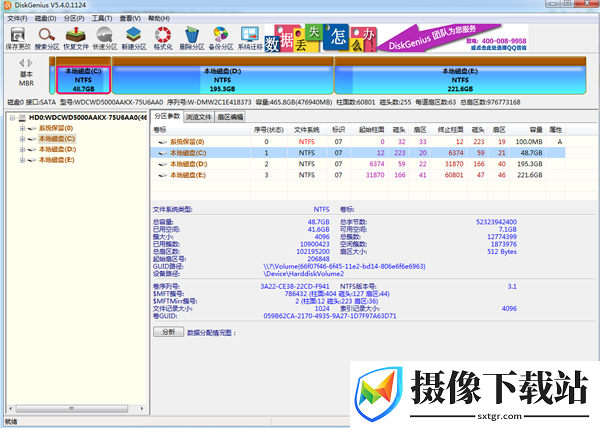Click drive icon of 本地磁盘(E:) table row
Viewport: 600px width, 428px height.
pos(163,175)
